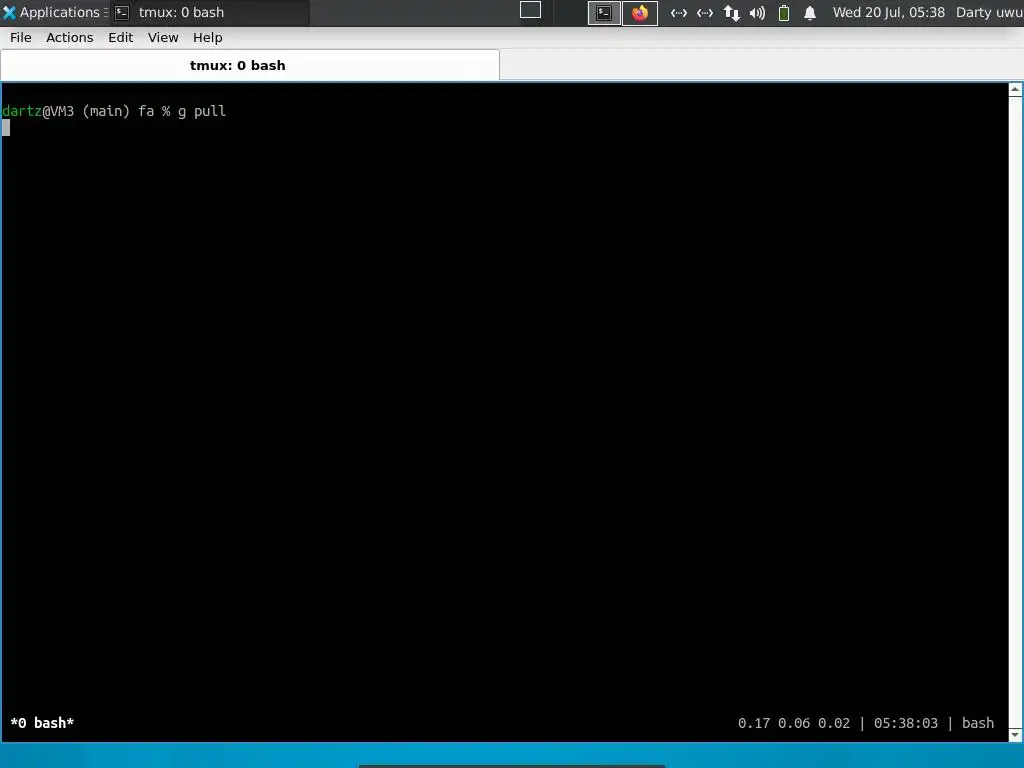Open the Help menu

tap(208, 38)
